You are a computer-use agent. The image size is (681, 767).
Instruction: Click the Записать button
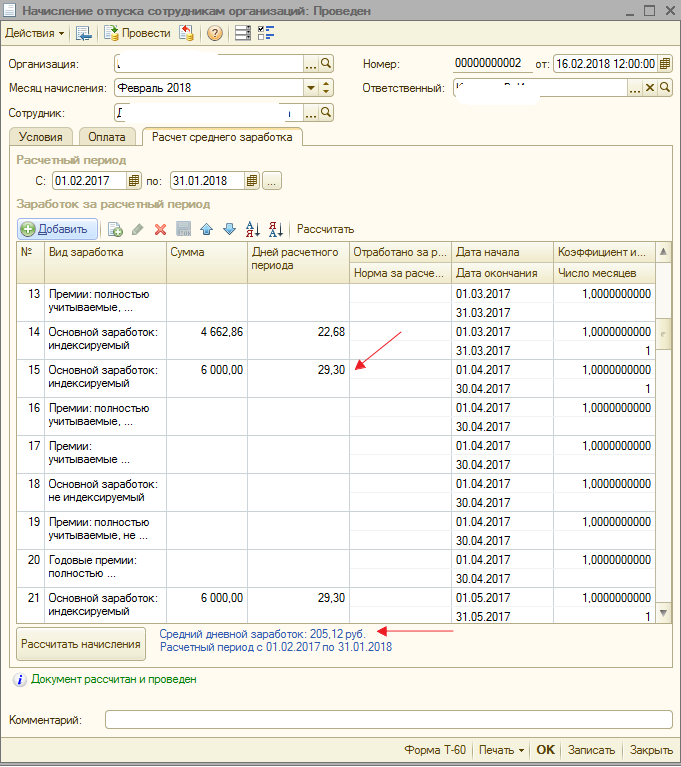[590, 750]
